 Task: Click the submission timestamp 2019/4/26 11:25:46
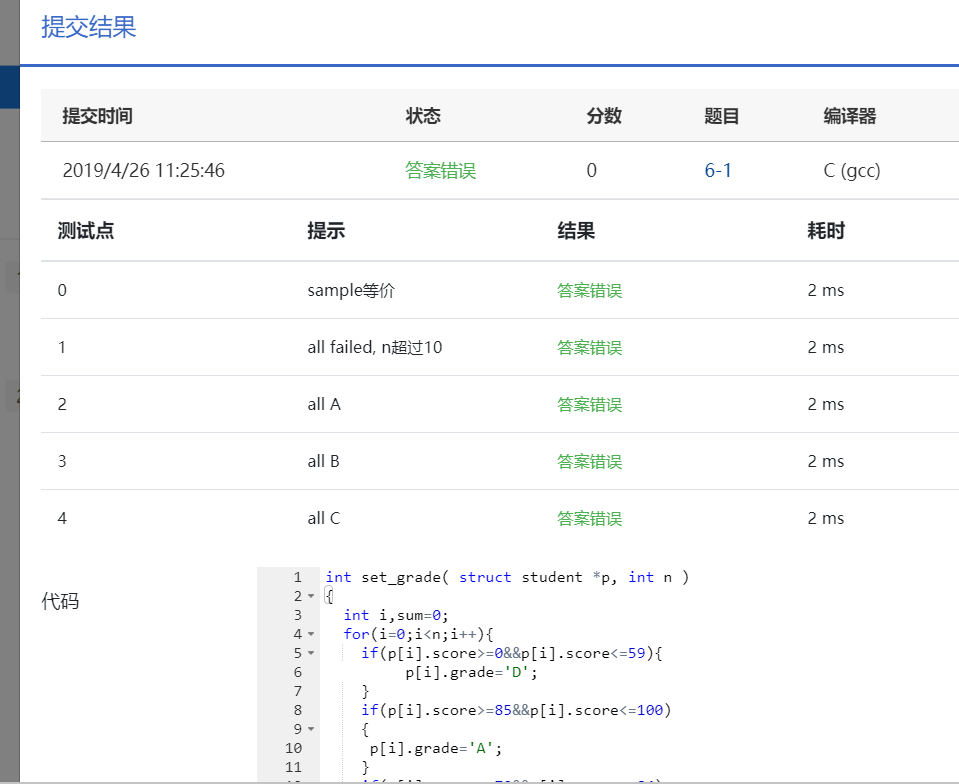point(143,170)
